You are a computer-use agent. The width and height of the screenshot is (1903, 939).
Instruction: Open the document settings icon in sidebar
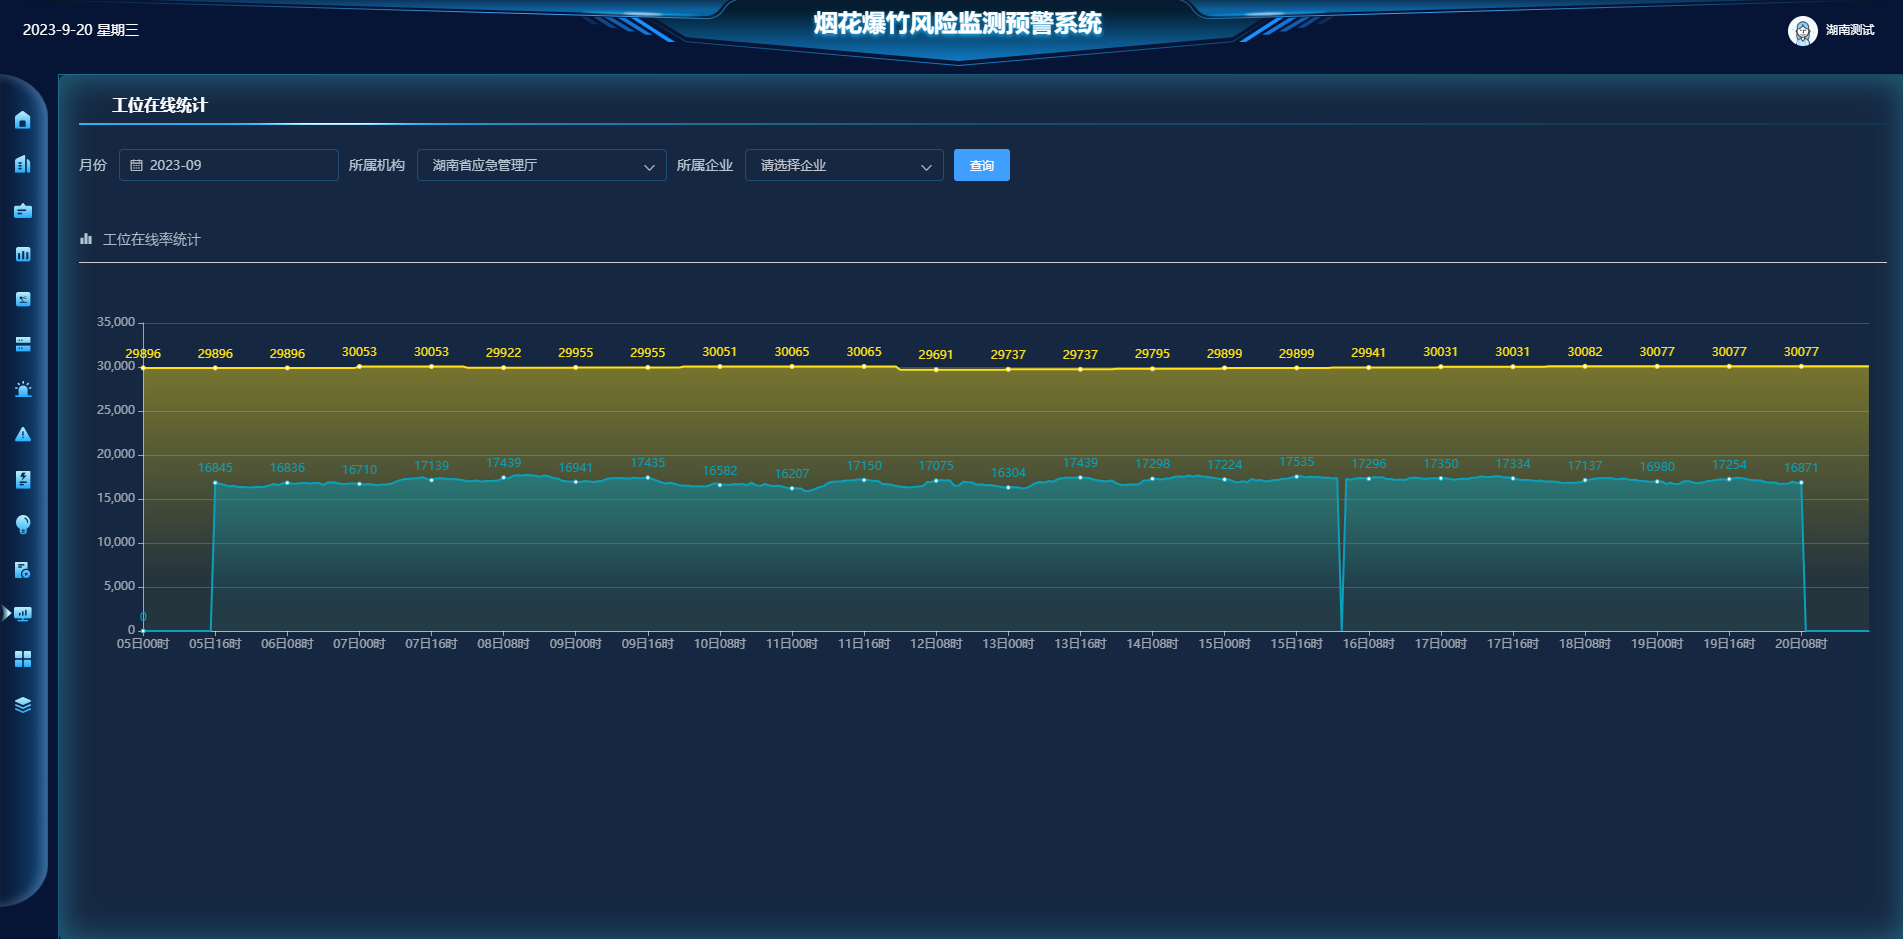coord(23,570)
